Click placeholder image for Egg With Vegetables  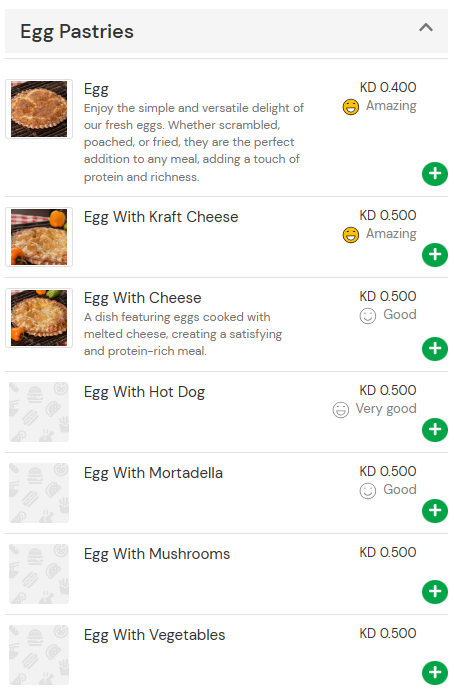[x=39, y=655]
